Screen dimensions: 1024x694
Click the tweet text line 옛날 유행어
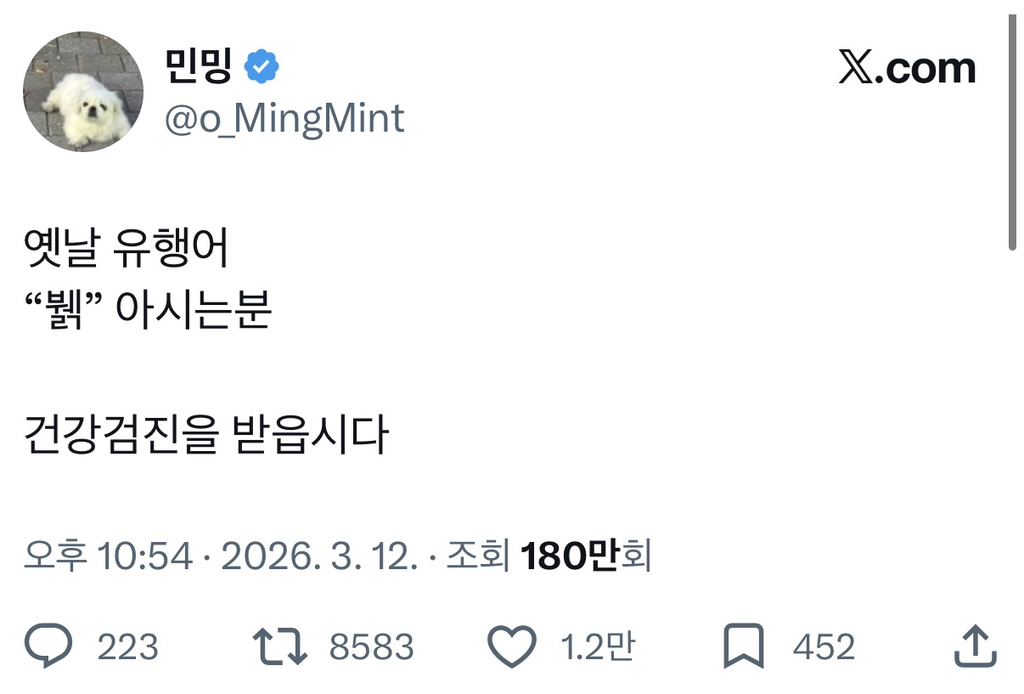(127, 250)
